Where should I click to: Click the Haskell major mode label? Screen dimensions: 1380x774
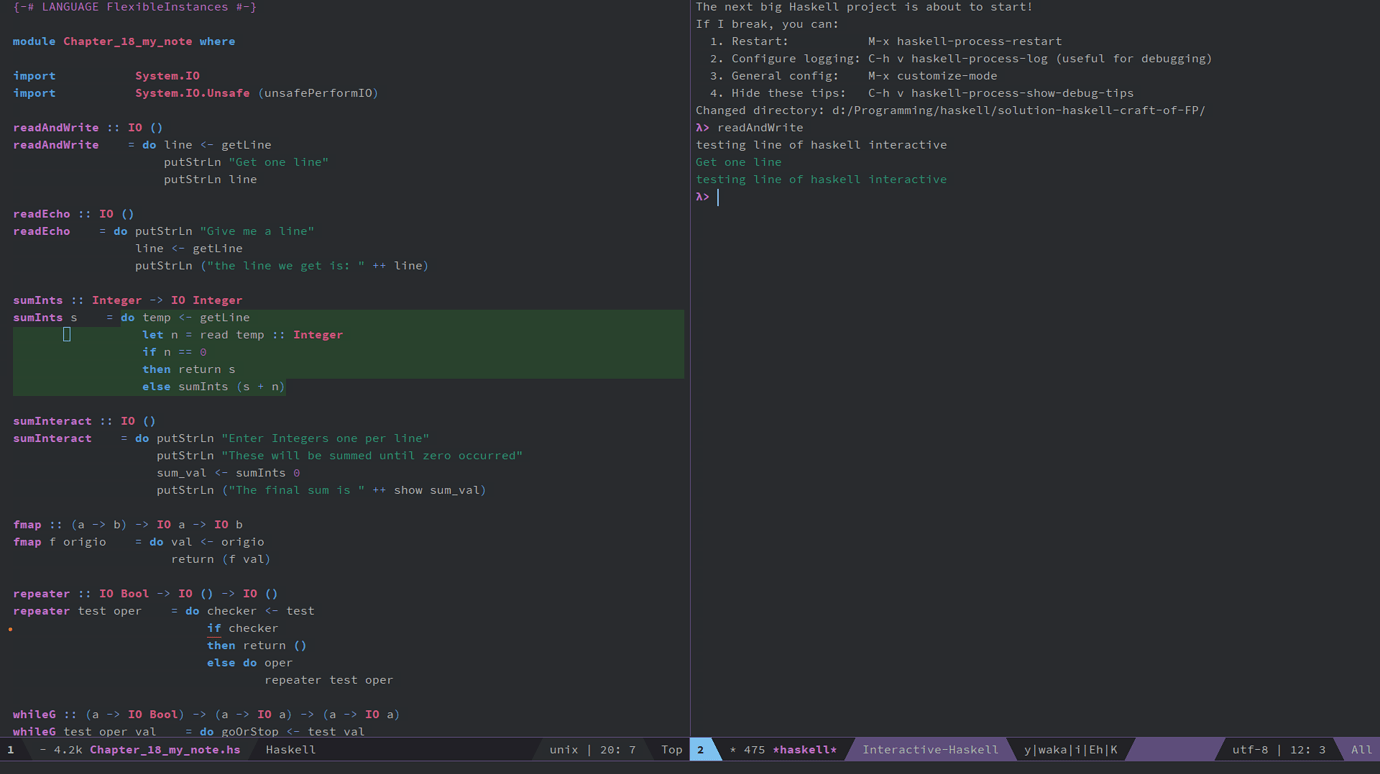[x=291, y=749]
